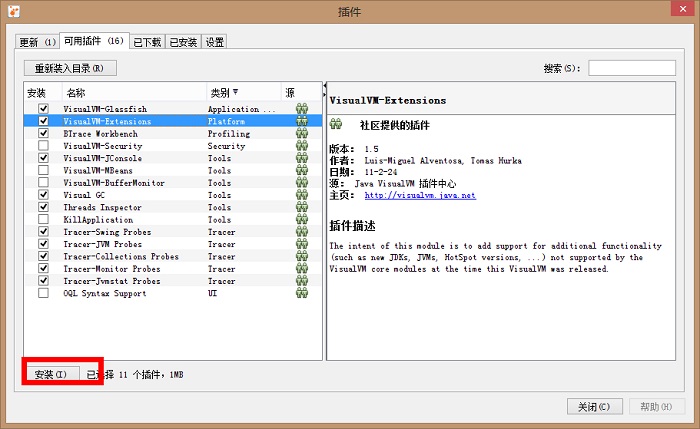This screenshot has height=429, width=700.
Task: Check the VisualVM-MBeans install checkbox
Action: (x=43, y=170)
